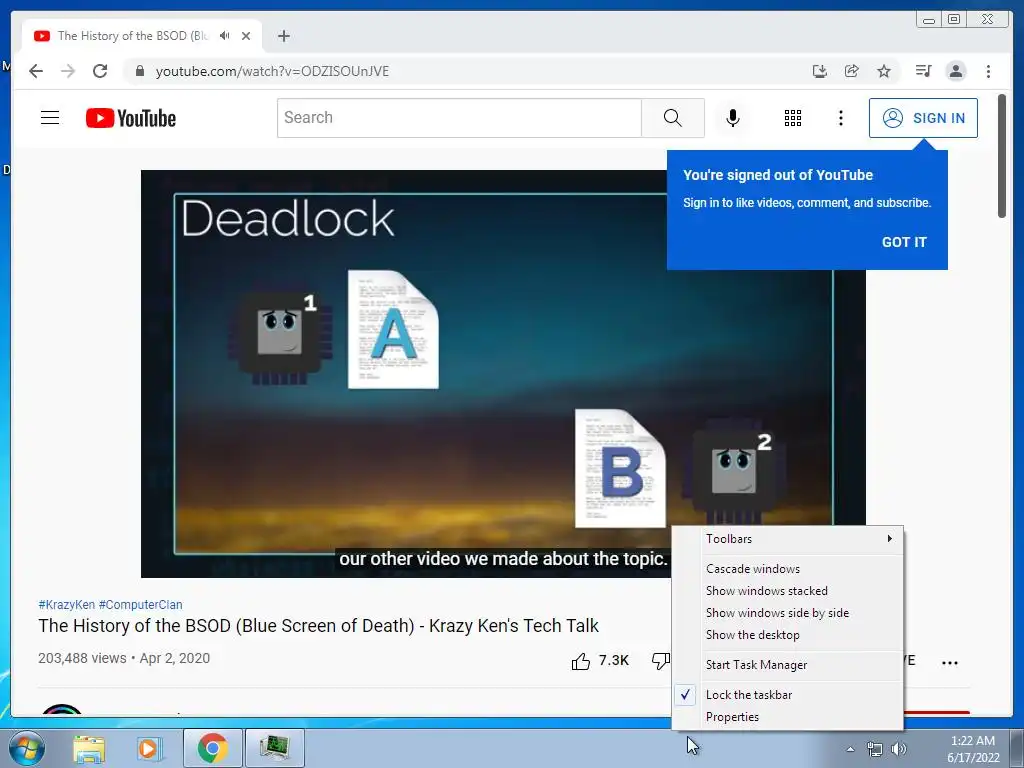This screenshot has width=1024, height=768.
Task: Show hidden tray icons arrow
Action: coord(850,749)
